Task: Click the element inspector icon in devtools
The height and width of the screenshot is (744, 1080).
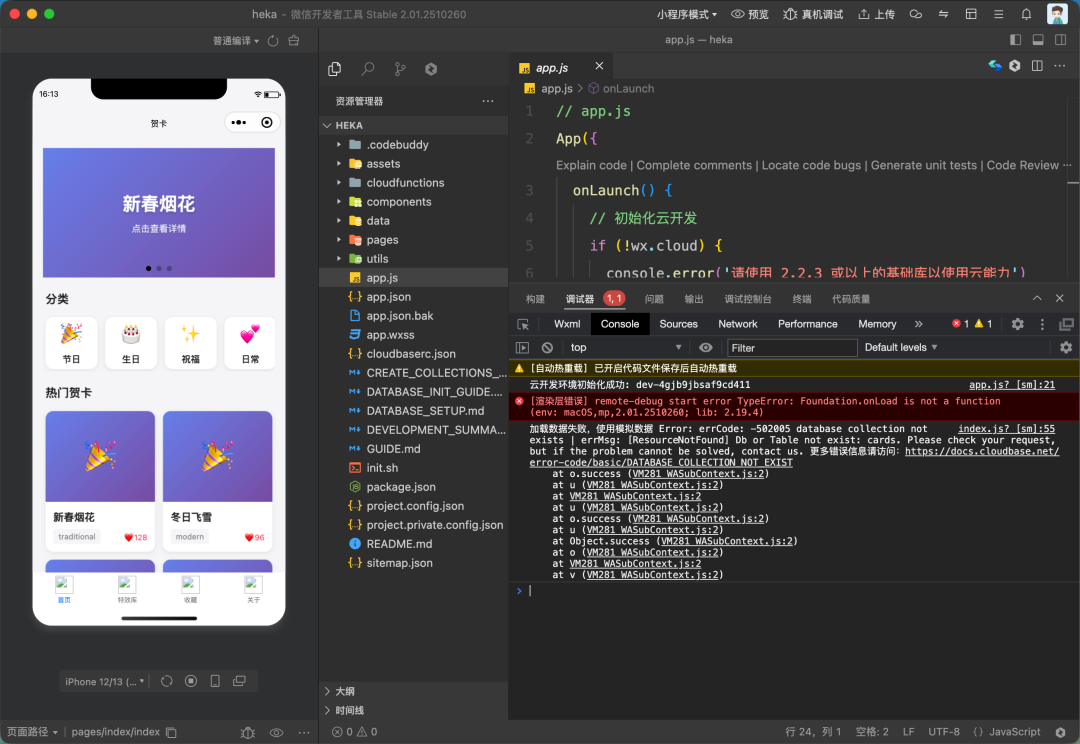Action: coord(523,324)
